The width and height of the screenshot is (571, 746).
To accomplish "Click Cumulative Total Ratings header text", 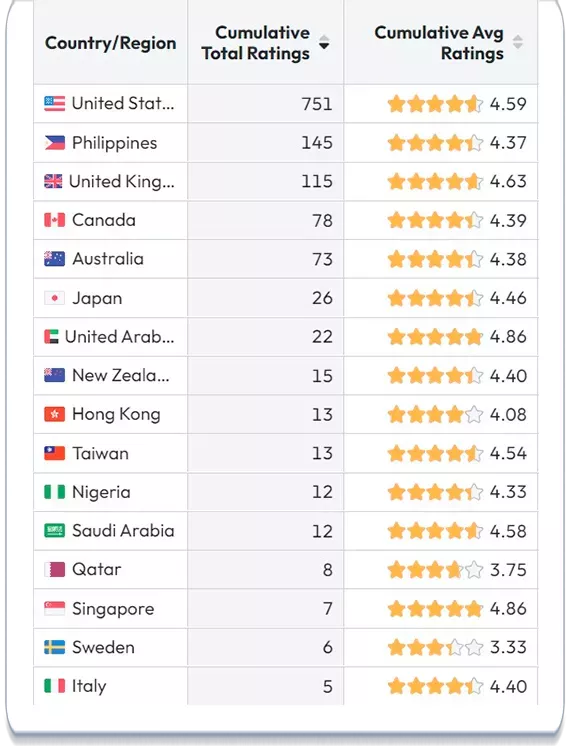I will tap(256, 43).
